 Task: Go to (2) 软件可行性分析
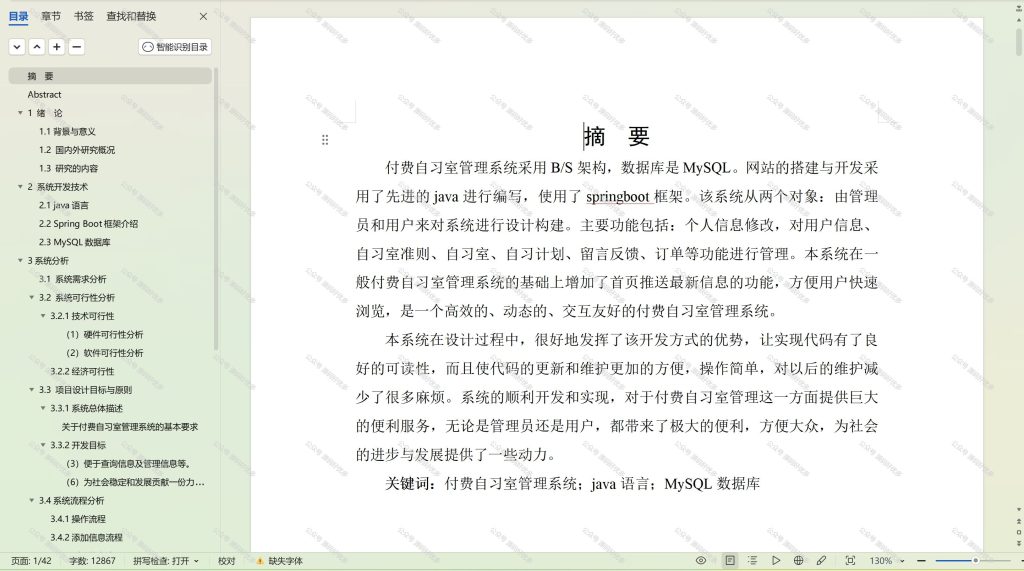coord(104,353)
